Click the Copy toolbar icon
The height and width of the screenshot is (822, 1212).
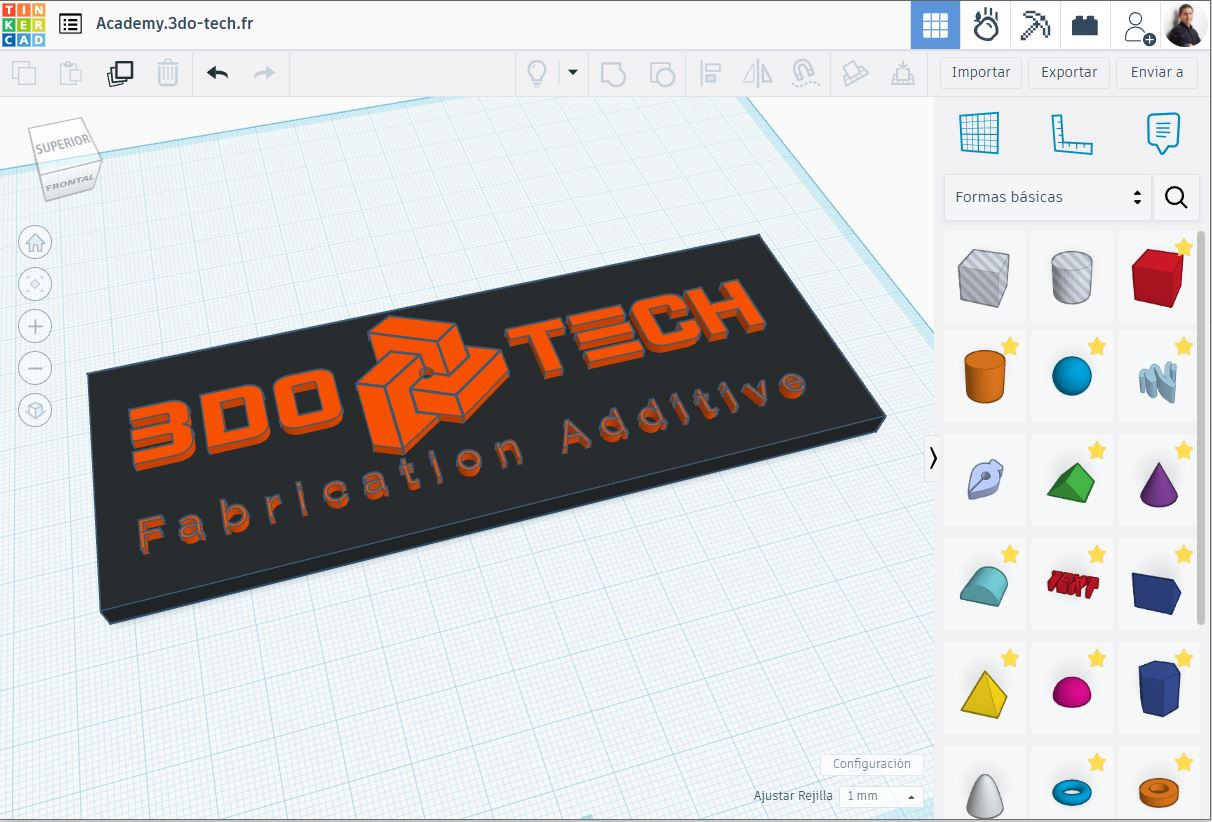pyautogui.click(x=24, y=73)
